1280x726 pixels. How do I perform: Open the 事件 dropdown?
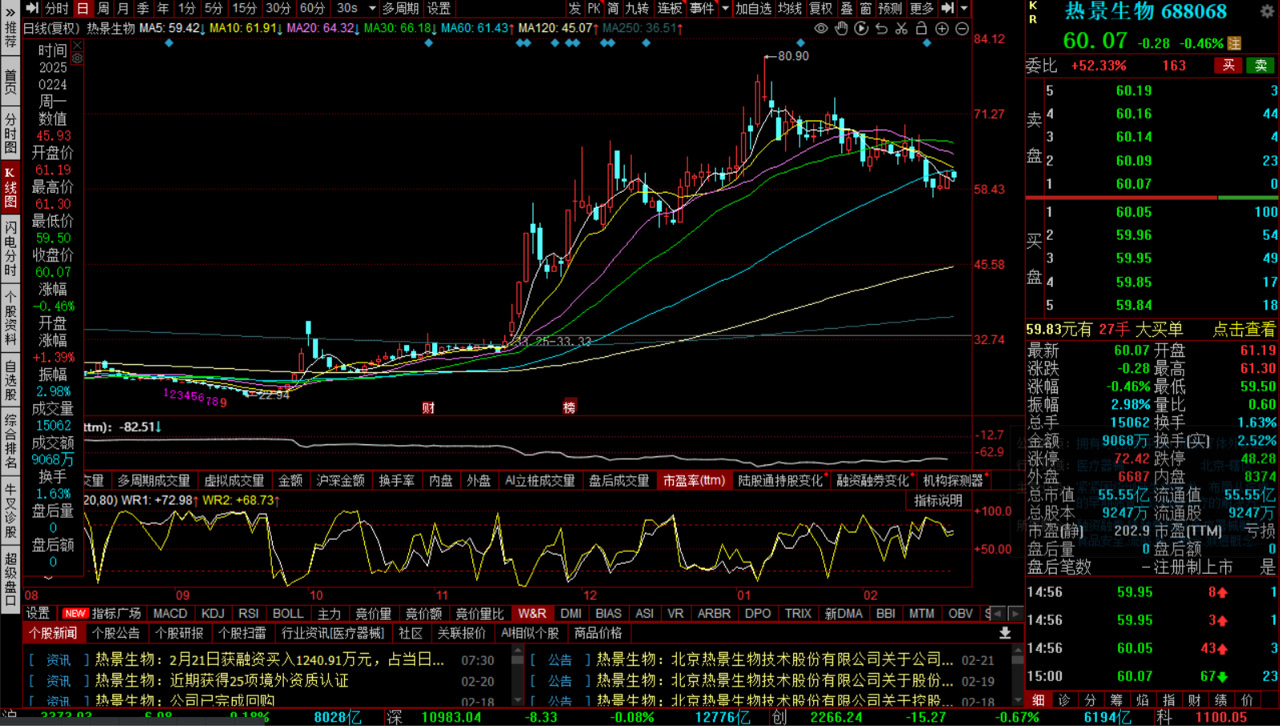pyautogui.click(x=702, y=8)
